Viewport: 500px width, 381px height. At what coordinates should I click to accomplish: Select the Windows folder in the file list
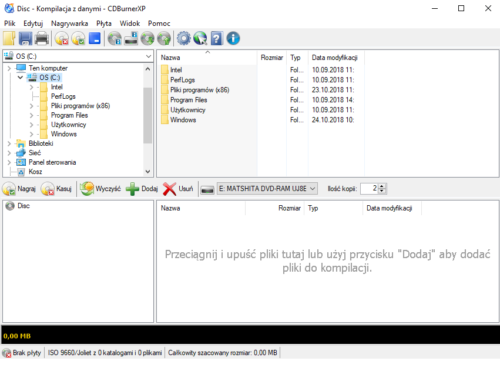pos(183,120)
